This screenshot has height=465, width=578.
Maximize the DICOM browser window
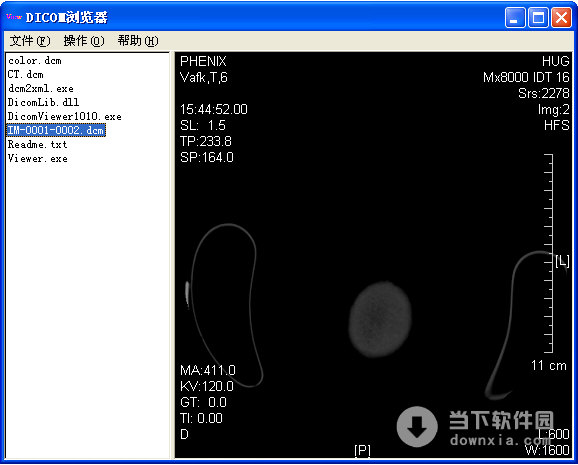538,17
